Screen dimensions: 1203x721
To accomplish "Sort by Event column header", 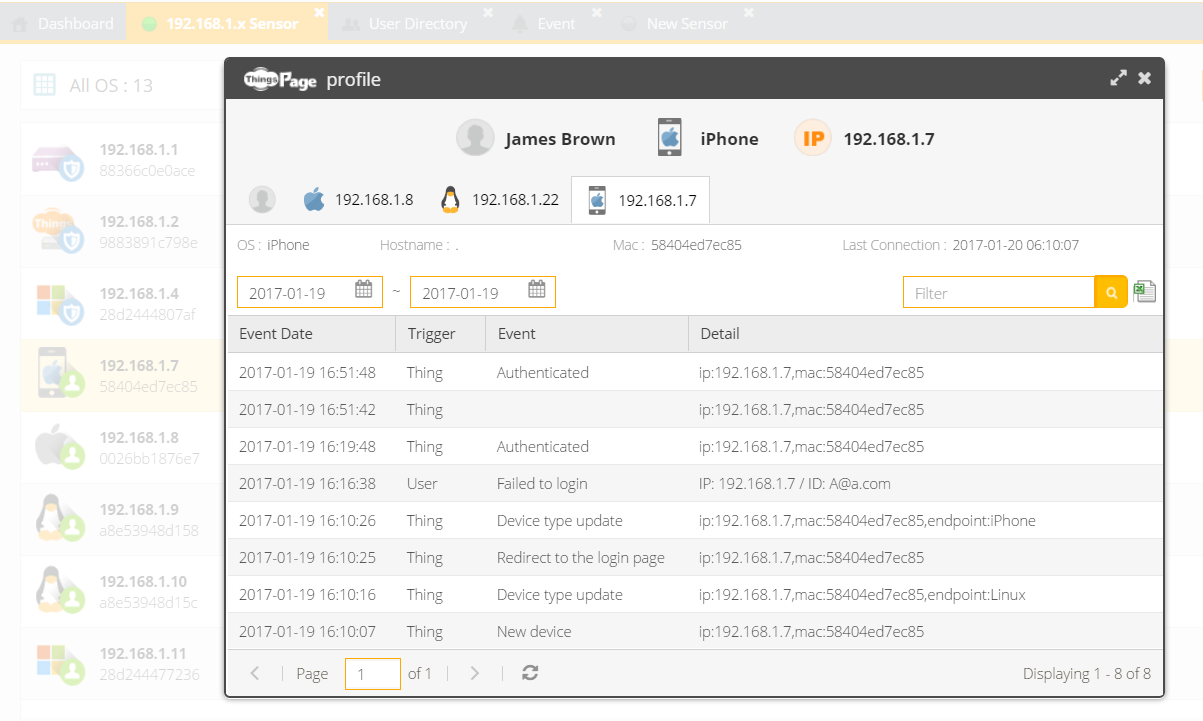I will 587,334.
